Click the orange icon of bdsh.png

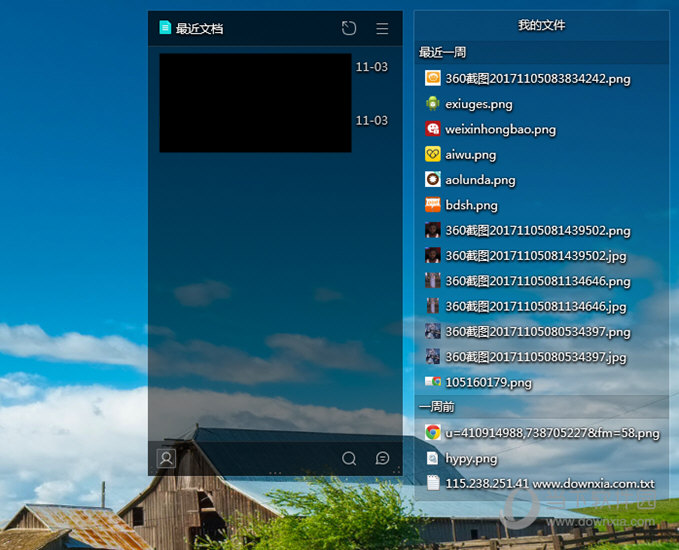click(x=433, y=204)
